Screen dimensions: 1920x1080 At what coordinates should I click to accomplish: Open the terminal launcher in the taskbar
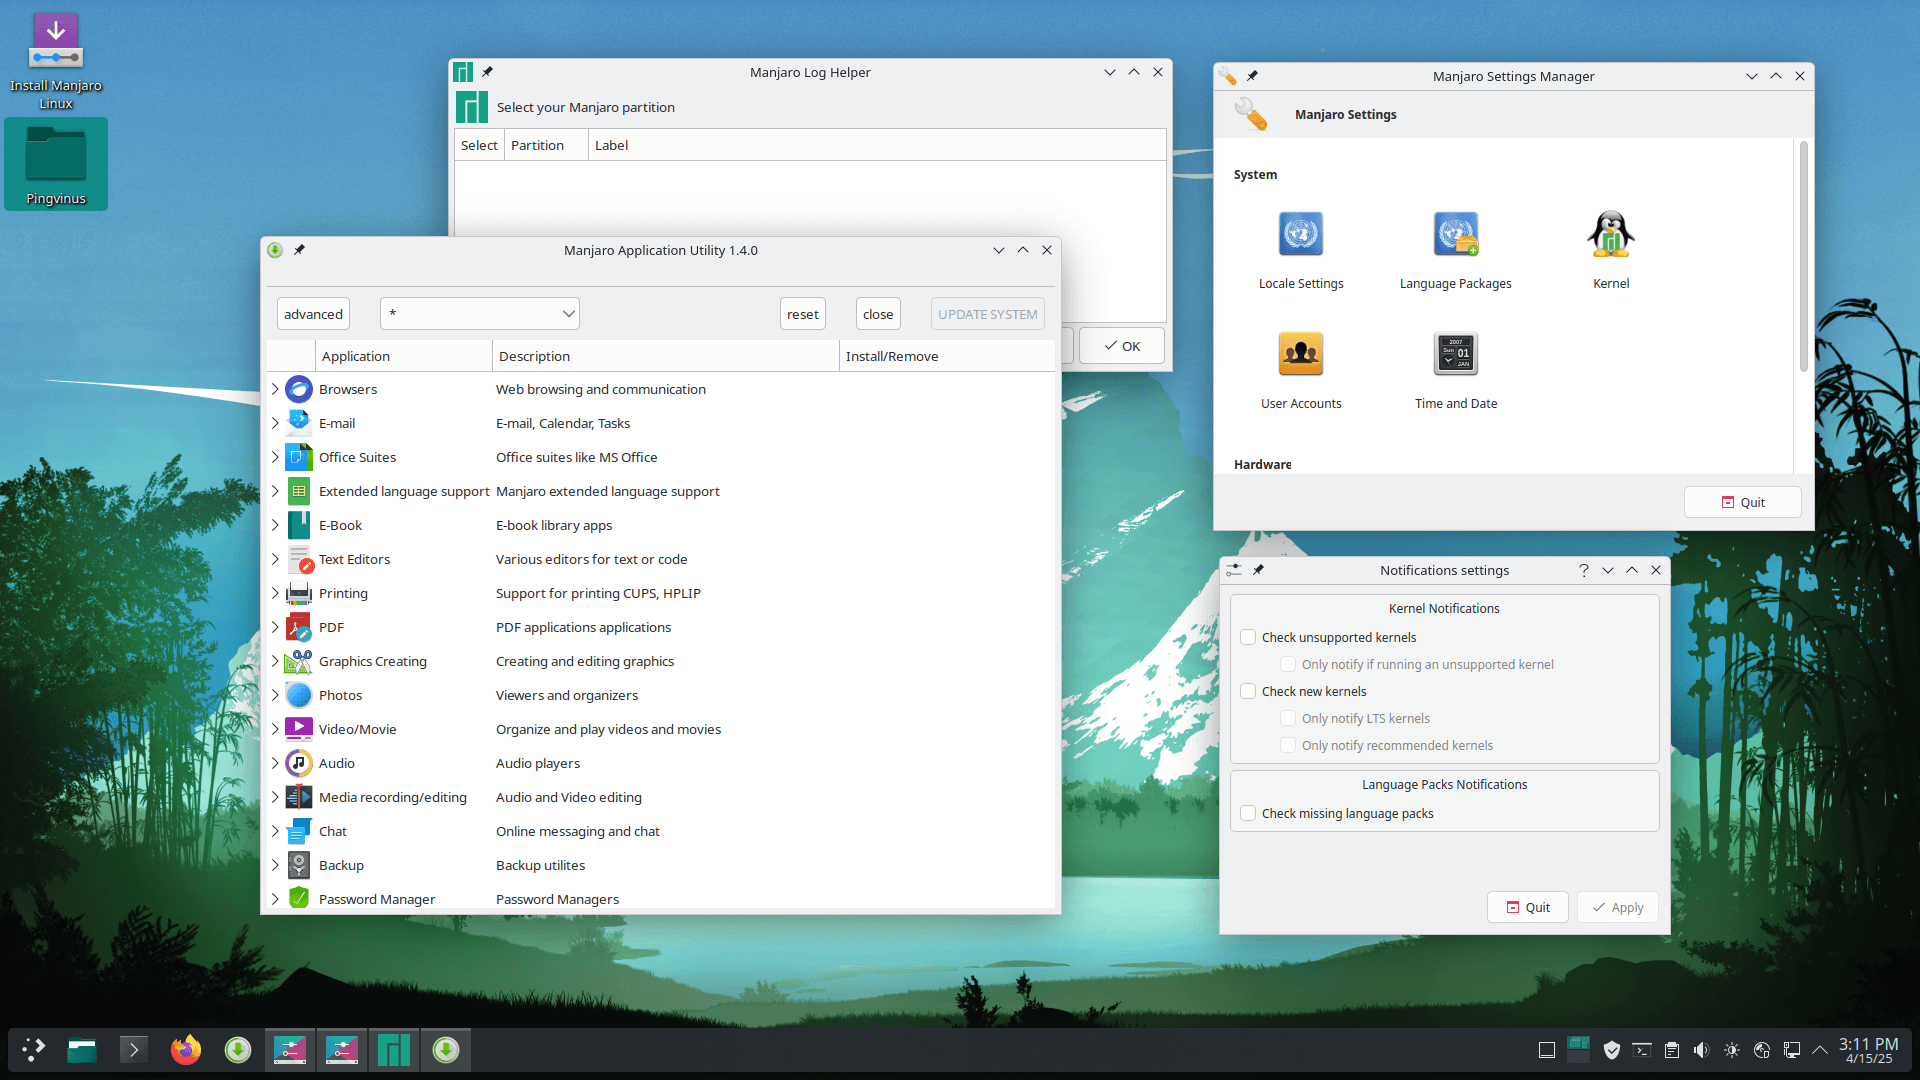point(134,1049)
